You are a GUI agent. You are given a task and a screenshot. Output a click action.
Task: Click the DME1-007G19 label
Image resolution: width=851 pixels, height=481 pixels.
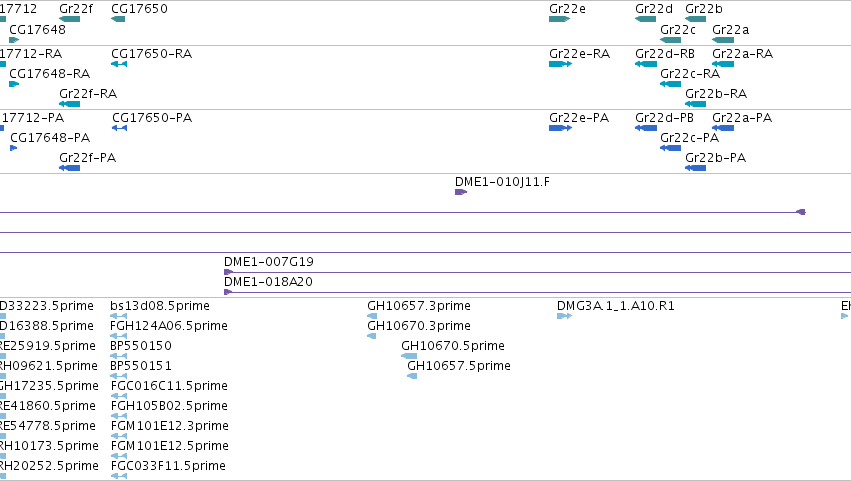pyautogui.click(x=269, y=262)
